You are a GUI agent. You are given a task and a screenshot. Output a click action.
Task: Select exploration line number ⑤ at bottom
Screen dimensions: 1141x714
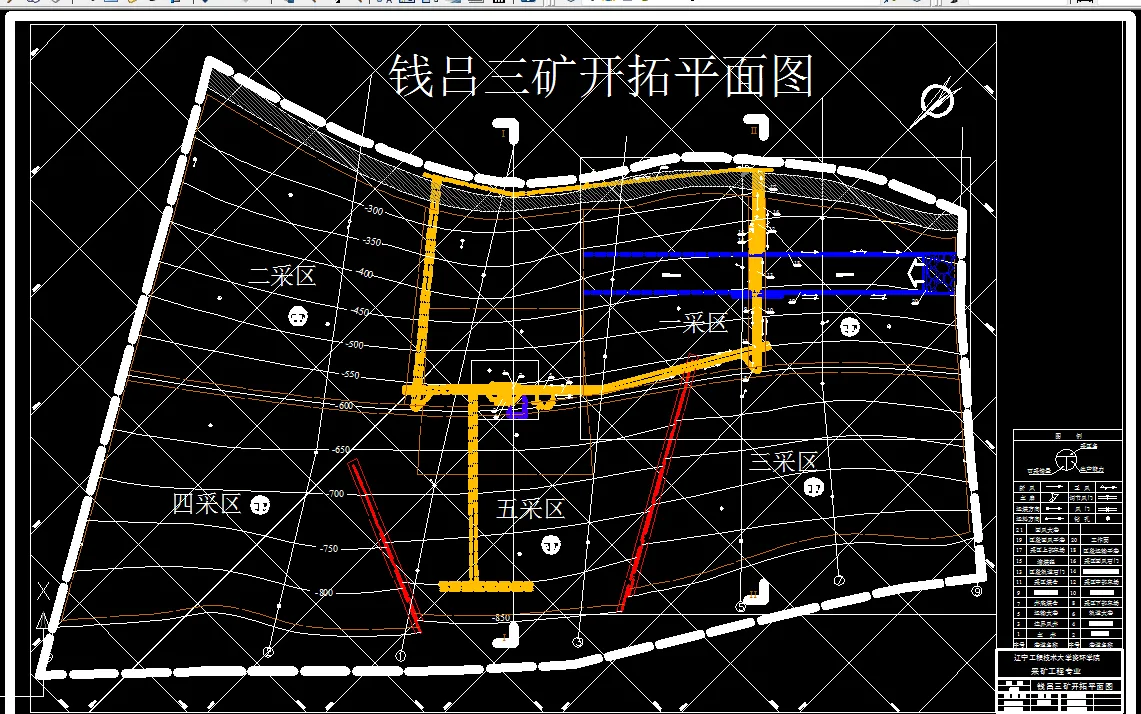(740, 606)
